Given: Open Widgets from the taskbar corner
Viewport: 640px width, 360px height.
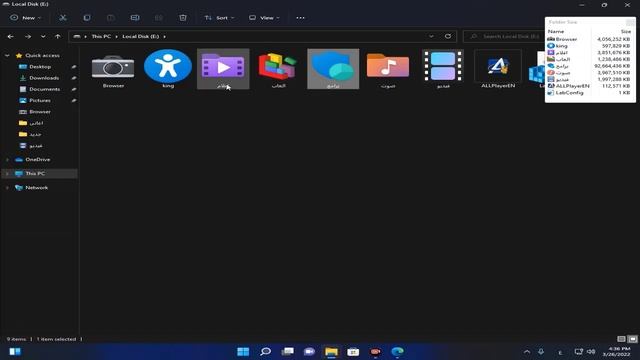Looking at the screenshot, I should click(x=15, y=351).
